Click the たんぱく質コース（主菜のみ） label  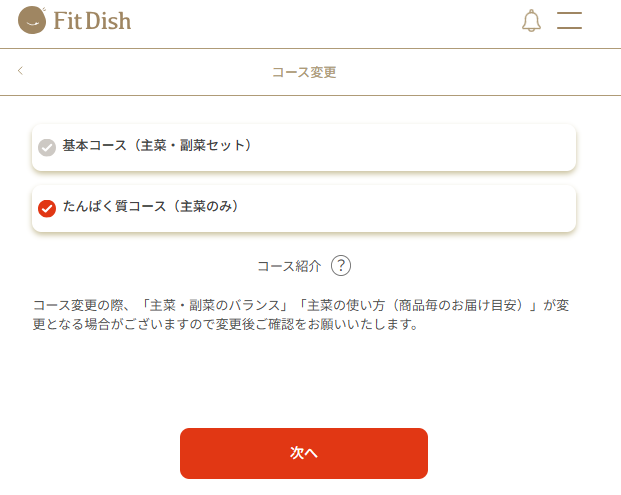[x=150, y=207]
